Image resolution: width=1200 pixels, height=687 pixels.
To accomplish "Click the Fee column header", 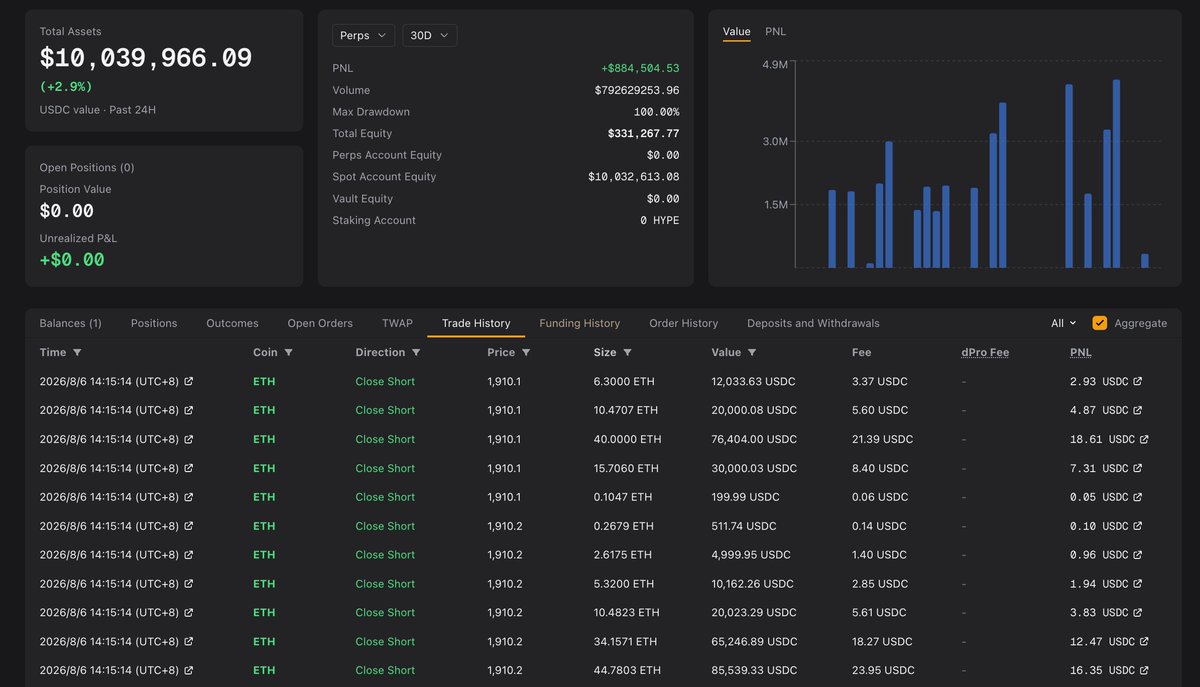I will click(x=862, y=352).
